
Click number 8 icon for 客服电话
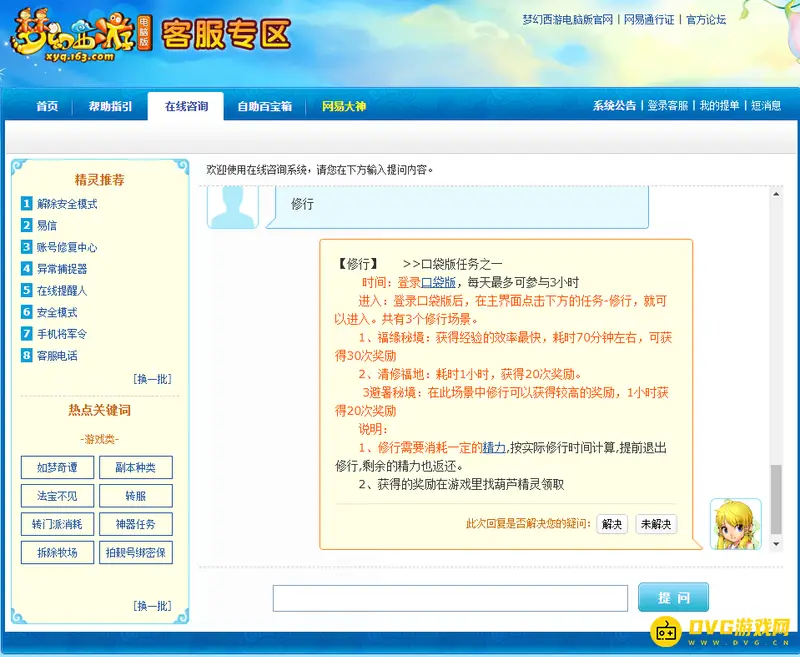click(x=27, y=355)
